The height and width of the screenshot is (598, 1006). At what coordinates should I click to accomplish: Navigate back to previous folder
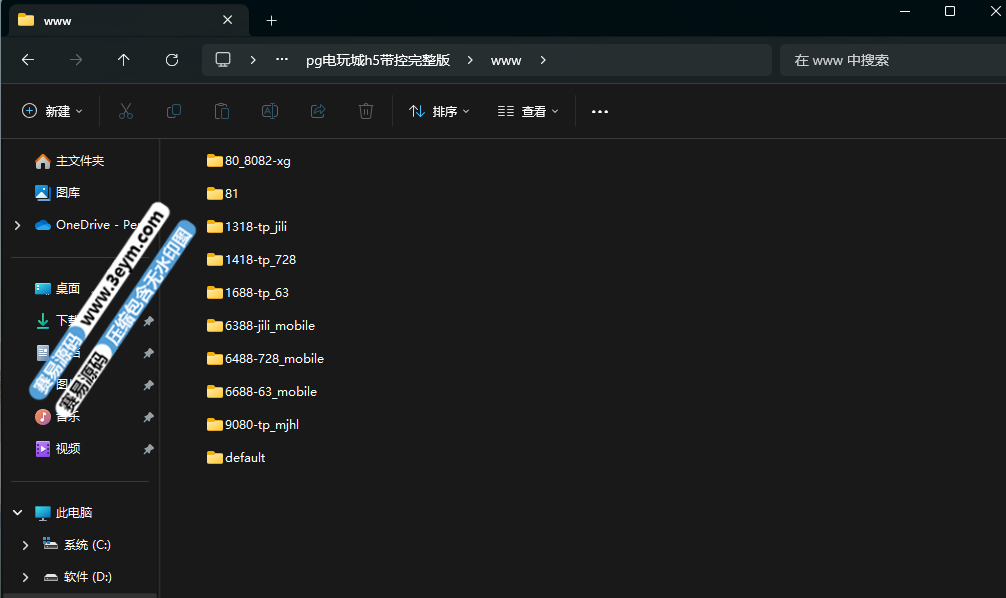(28, 60)
